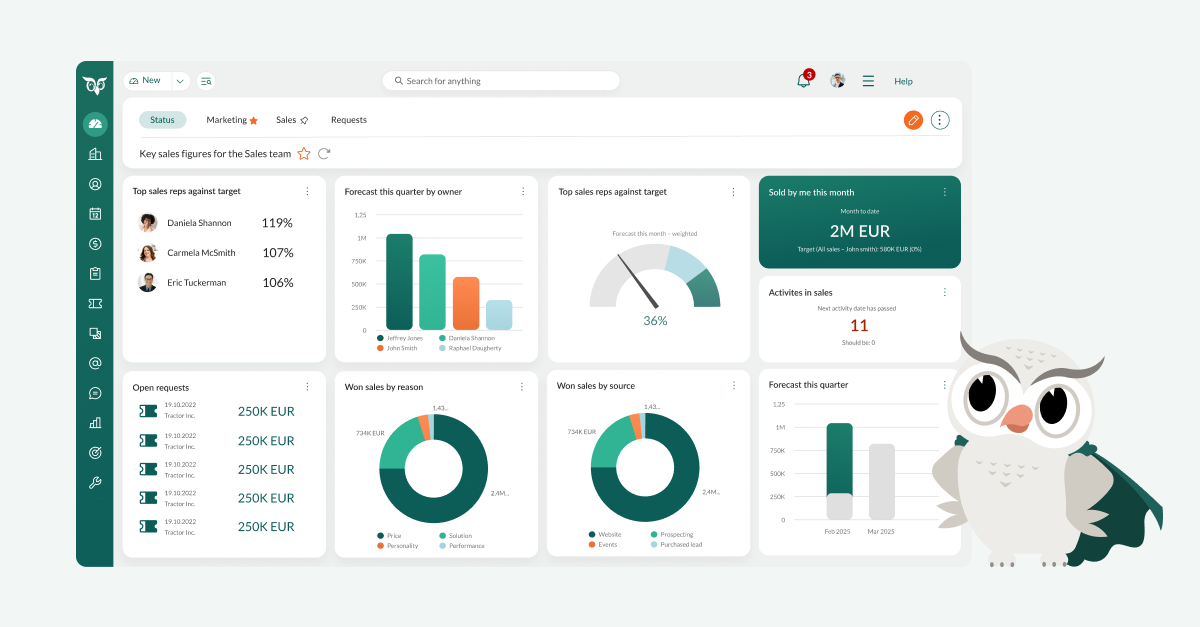This screenshot has width=1200, height=627.
Task: Open the Diary calendar sidebar icon
Action: 95,213
